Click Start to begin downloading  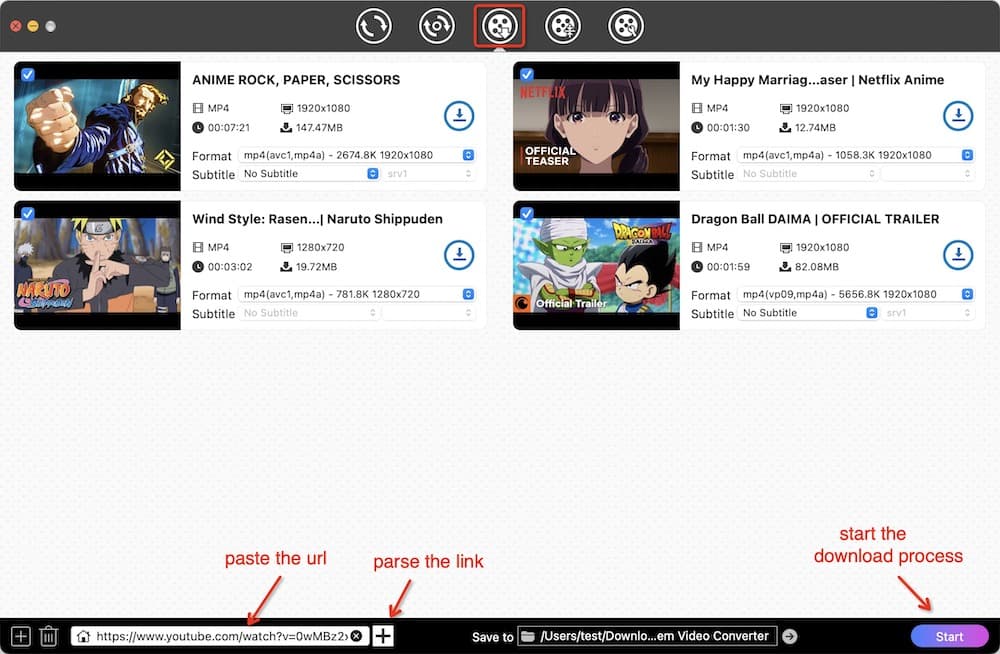pyautogui.click(x=950, y=635)
